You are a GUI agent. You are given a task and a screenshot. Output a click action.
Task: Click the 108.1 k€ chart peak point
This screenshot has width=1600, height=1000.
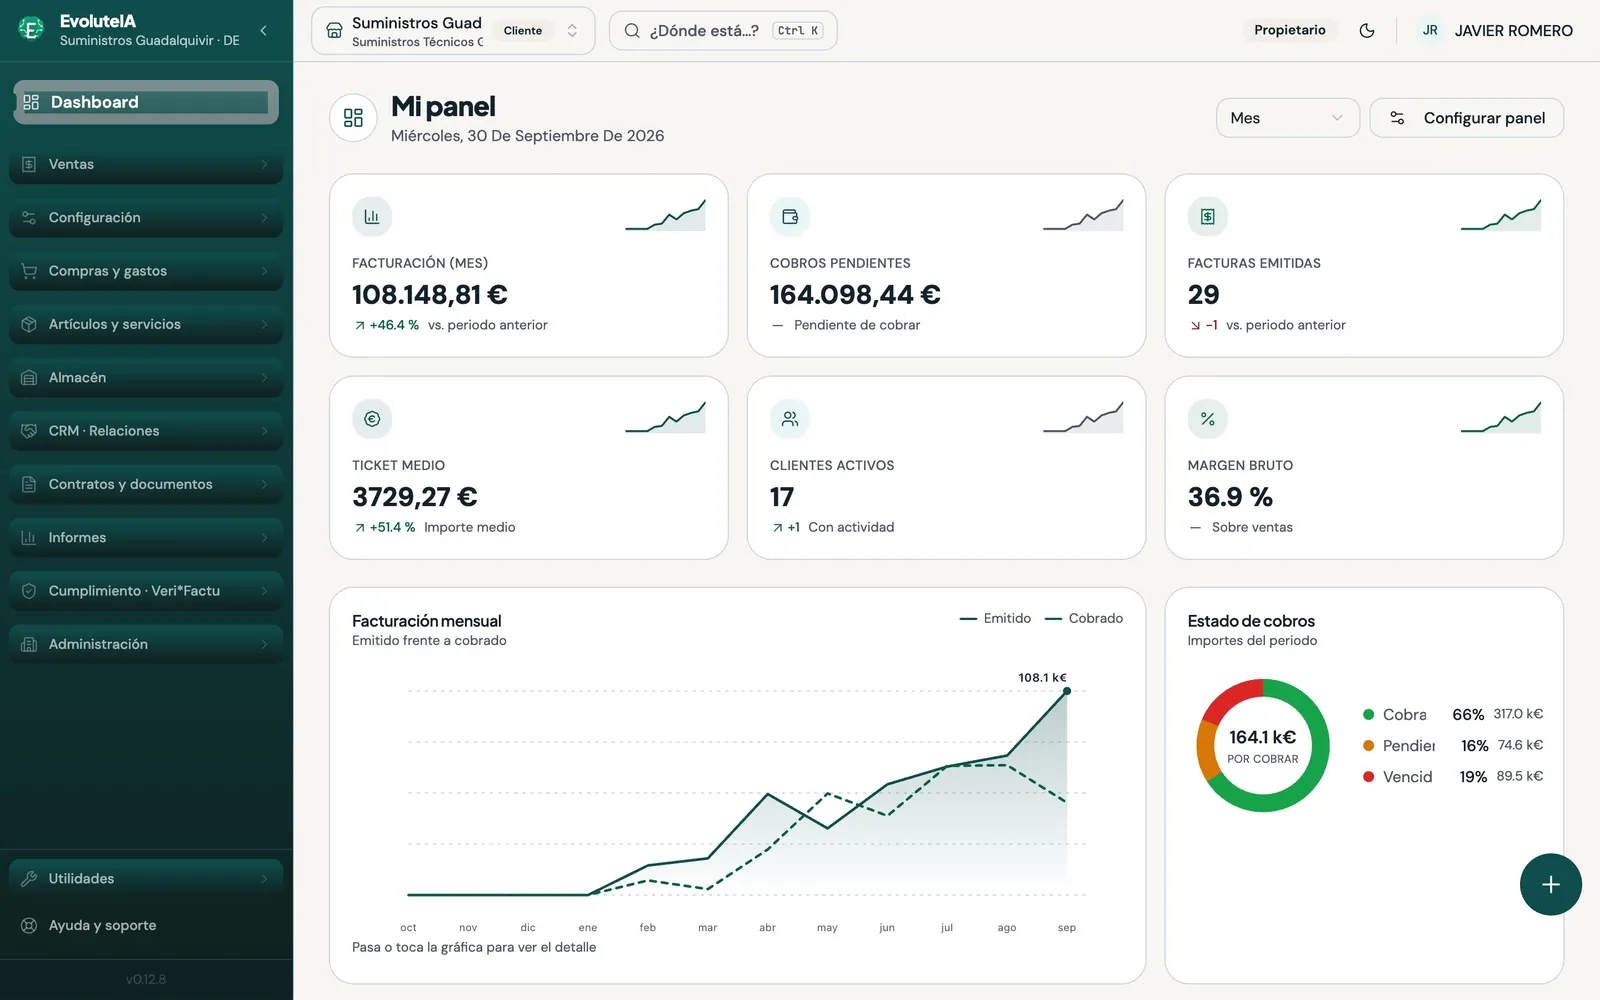click(1067, 691)
